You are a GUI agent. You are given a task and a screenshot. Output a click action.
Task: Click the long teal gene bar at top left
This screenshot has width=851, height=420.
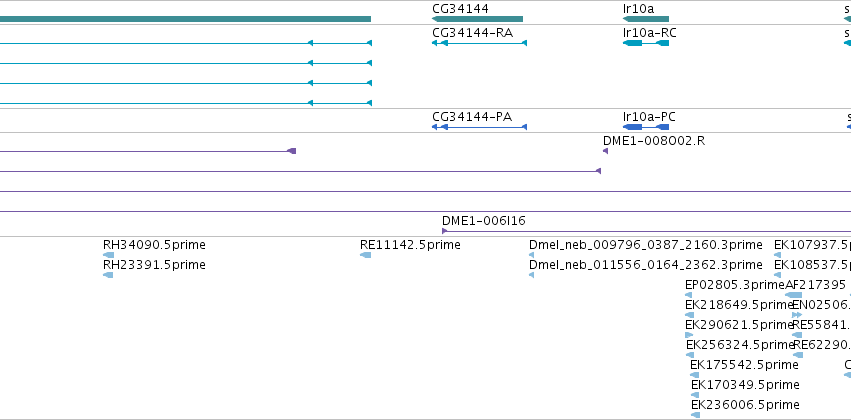tap(185, 19)
